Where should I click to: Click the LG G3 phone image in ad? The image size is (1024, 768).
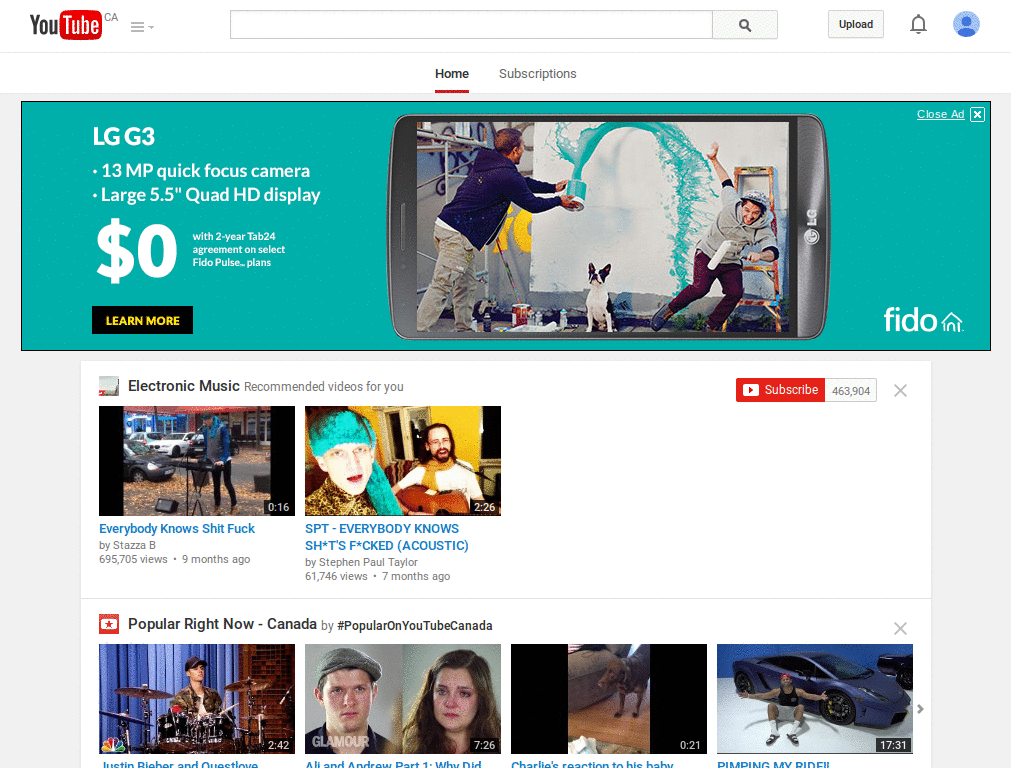(609, 227)
